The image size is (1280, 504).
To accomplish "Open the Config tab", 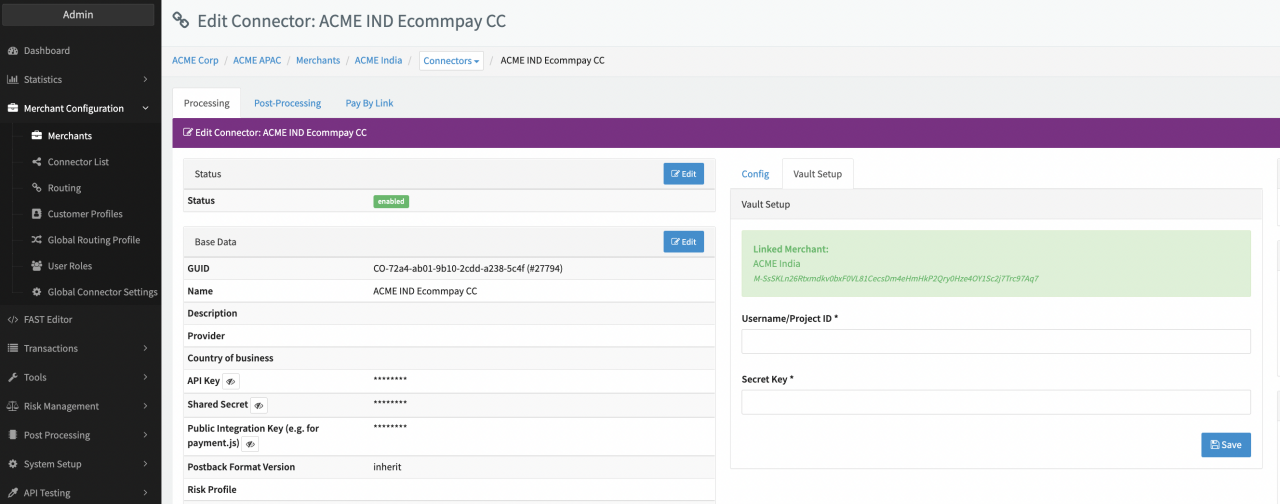I will (x=755, y=174).
